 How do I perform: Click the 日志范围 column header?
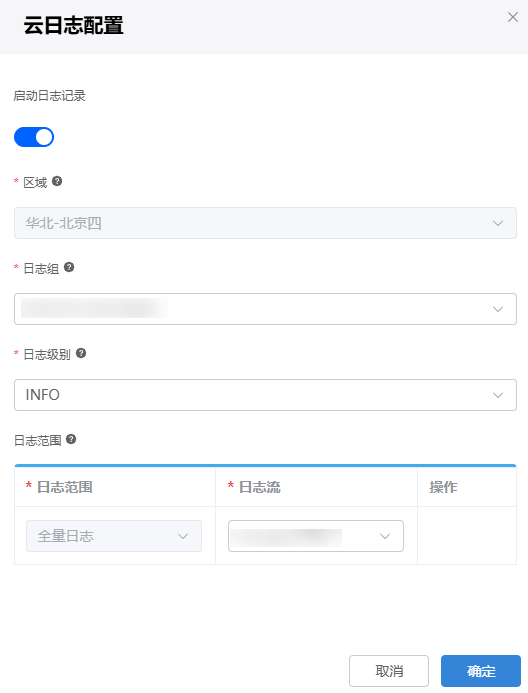(65, 487)
